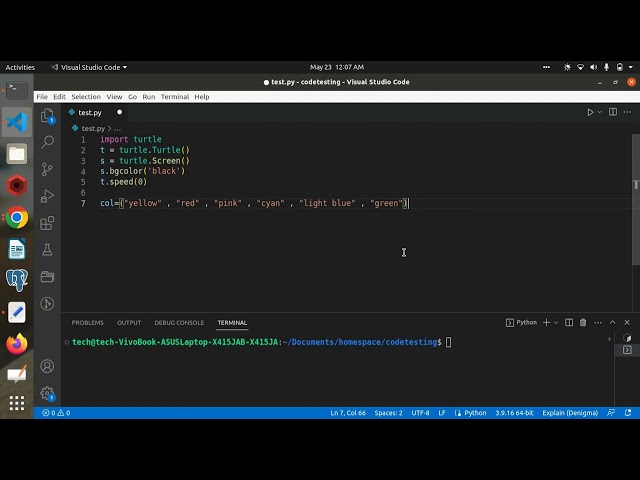
Task: Click into the terminal prompt
Action: pos(448,342)
